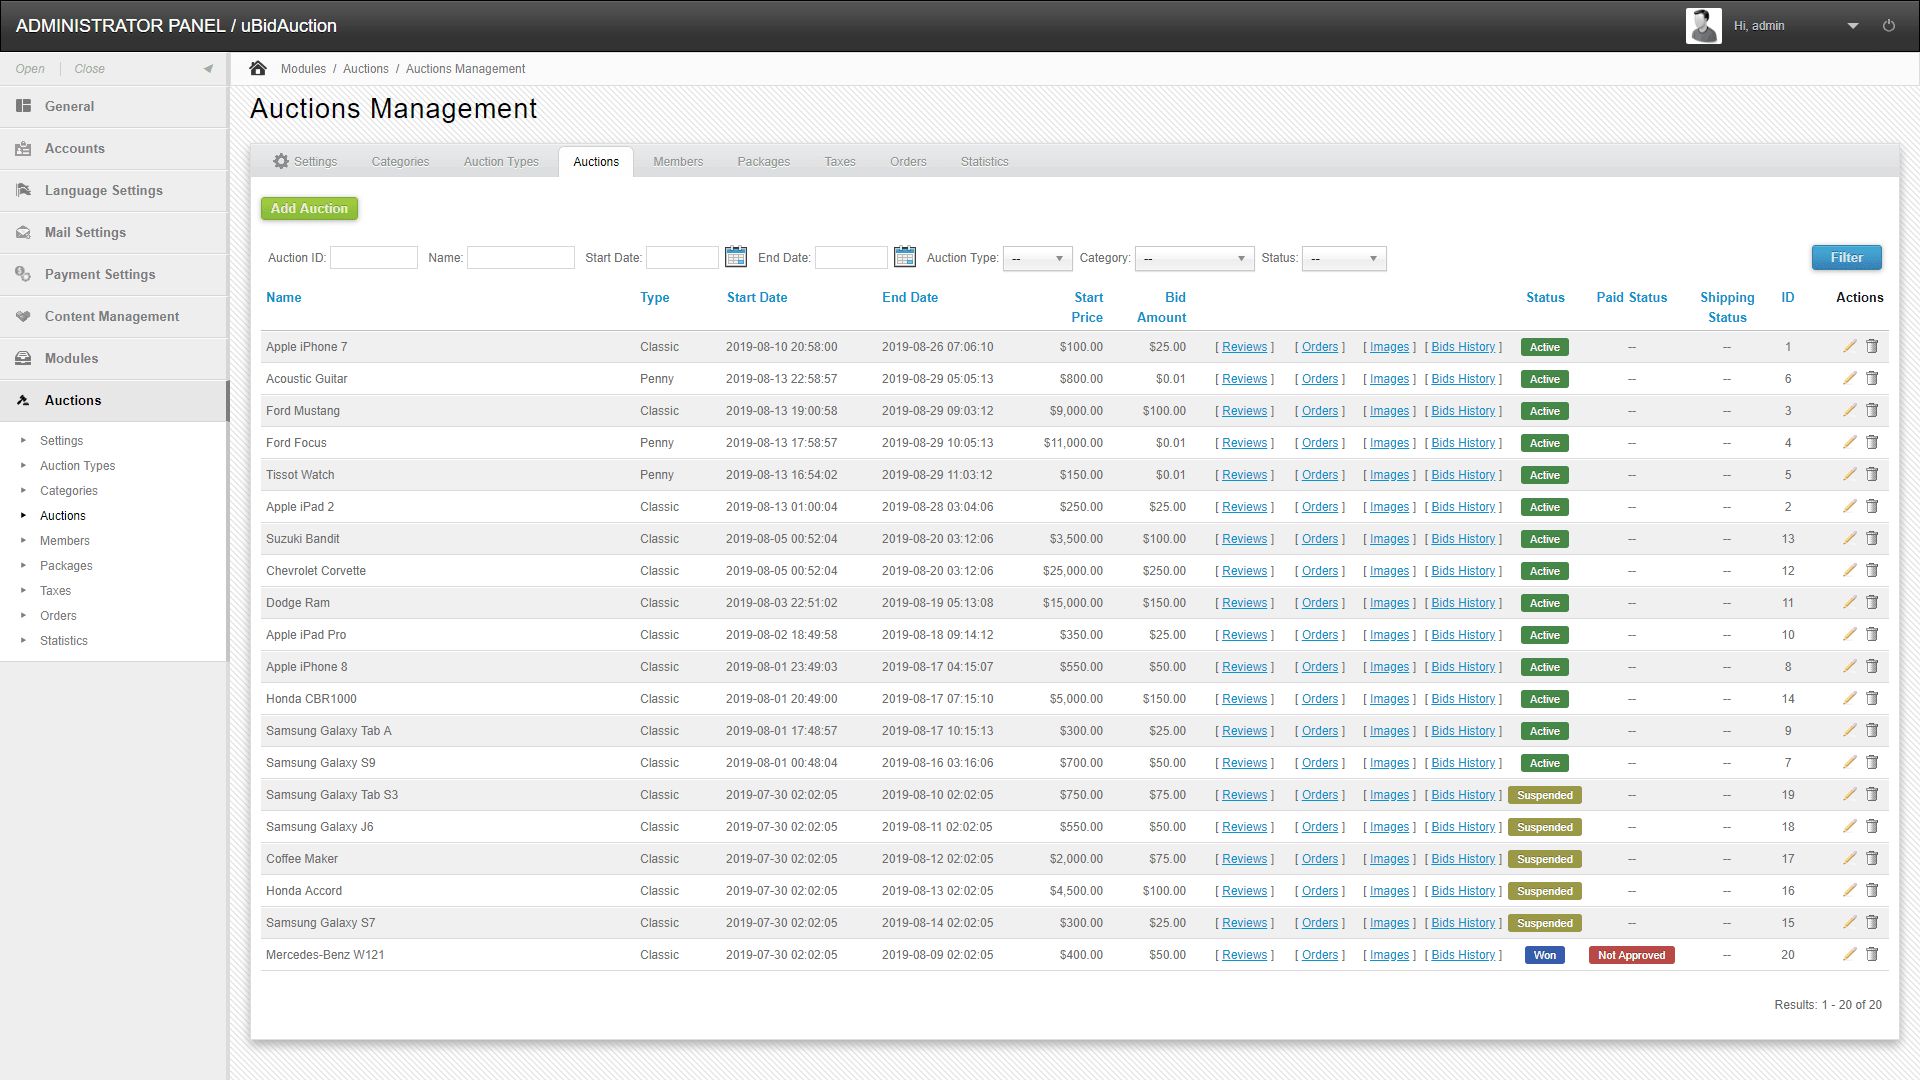1920x1080 pixels.
Task: Collapse sidebar using the left arrow
Action: [208, 69]
